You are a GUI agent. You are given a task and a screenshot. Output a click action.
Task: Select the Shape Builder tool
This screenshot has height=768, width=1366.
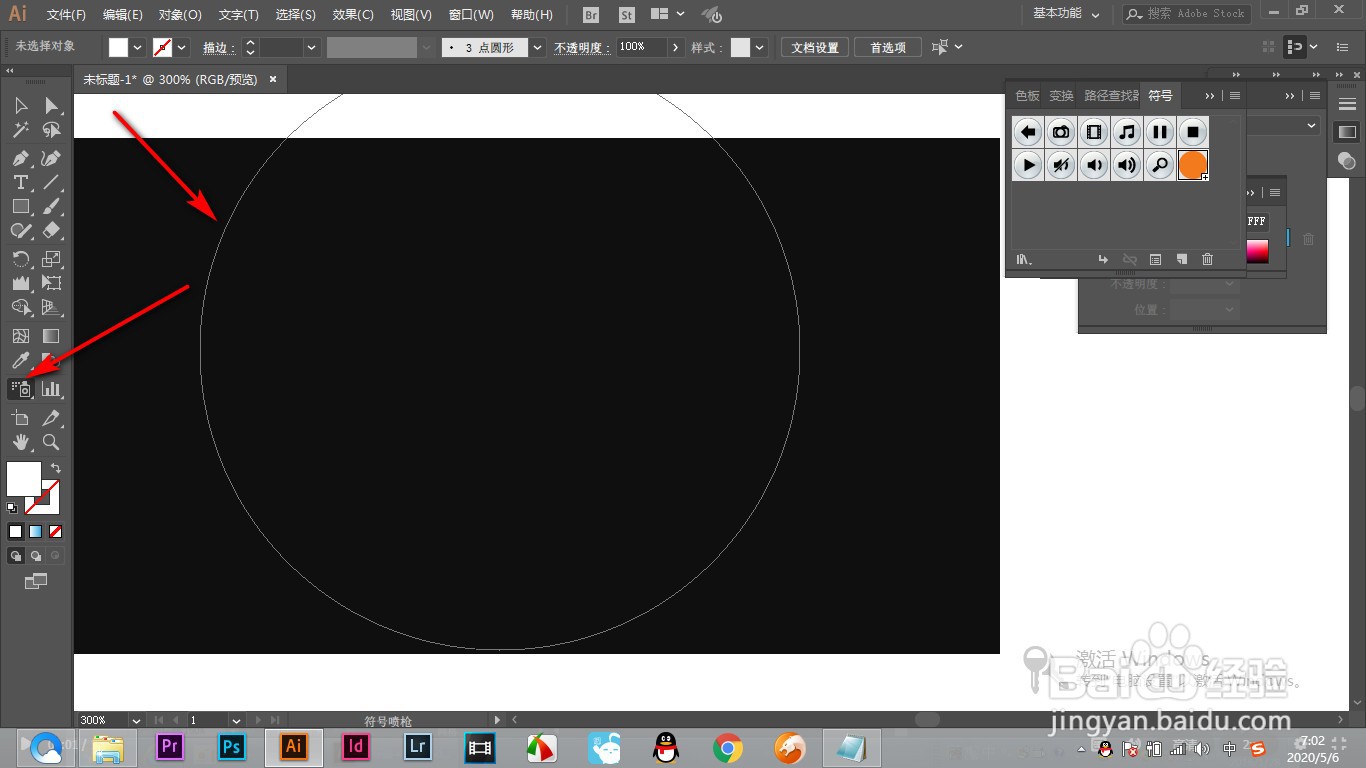(x=20, y=307)
